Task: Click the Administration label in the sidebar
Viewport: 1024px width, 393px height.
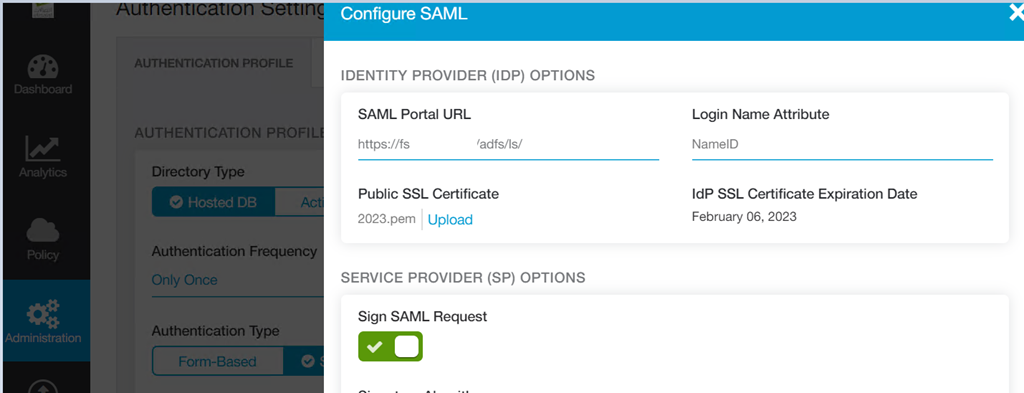Action: click(43, 338)
